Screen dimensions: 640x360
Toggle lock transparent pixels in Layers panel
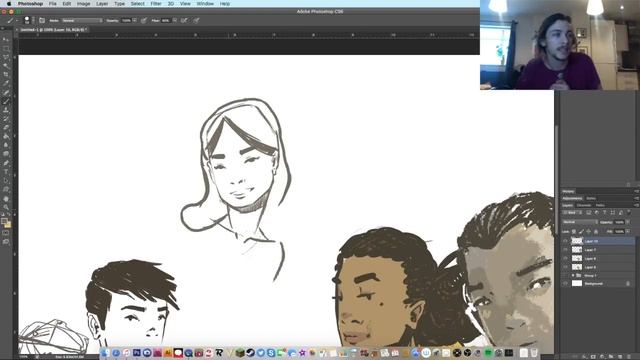574,231
